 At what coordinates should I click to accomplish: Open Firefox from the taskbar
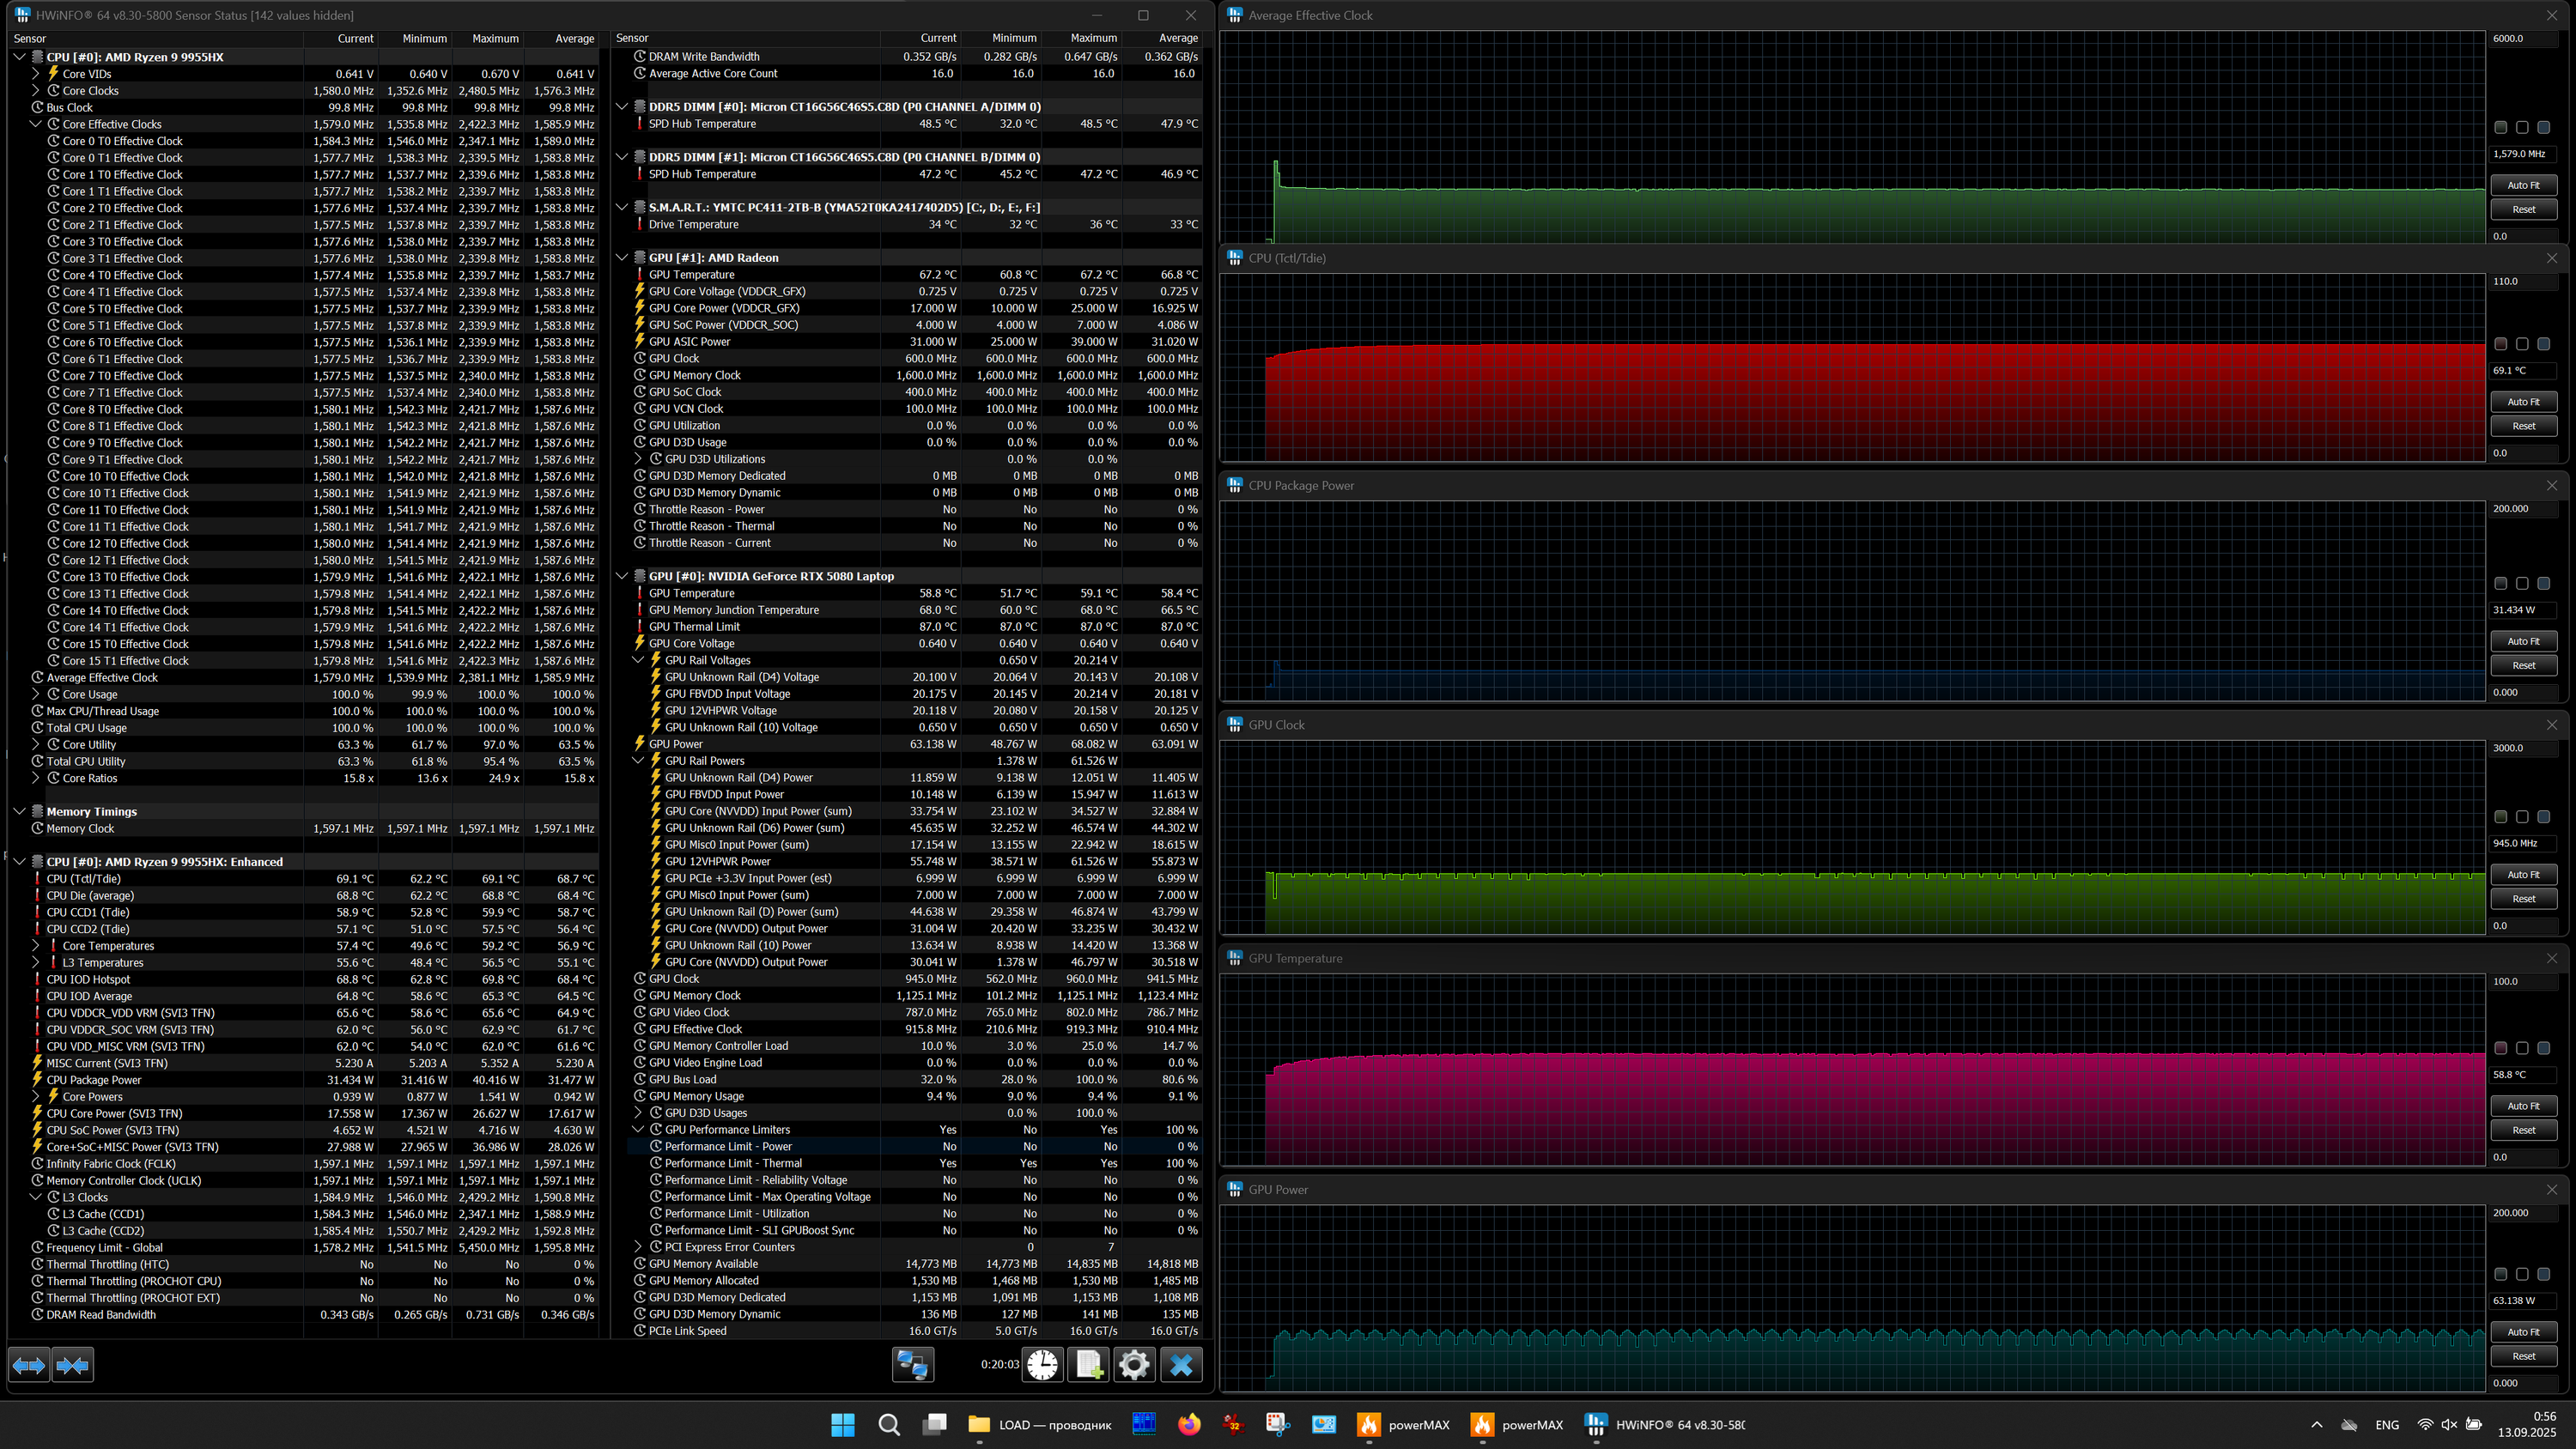tap(1188, 1425)
